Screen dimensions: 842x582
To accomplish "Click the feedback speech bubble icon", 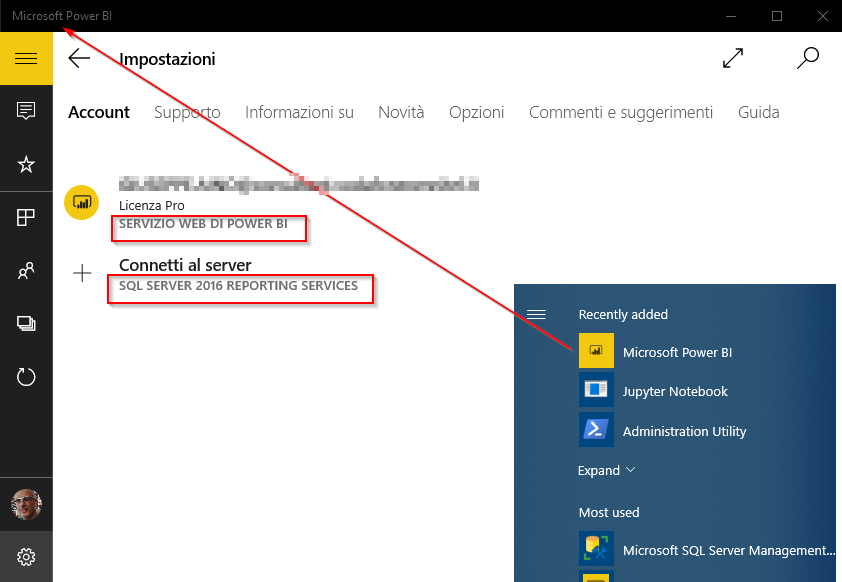I will pos(26,110).
